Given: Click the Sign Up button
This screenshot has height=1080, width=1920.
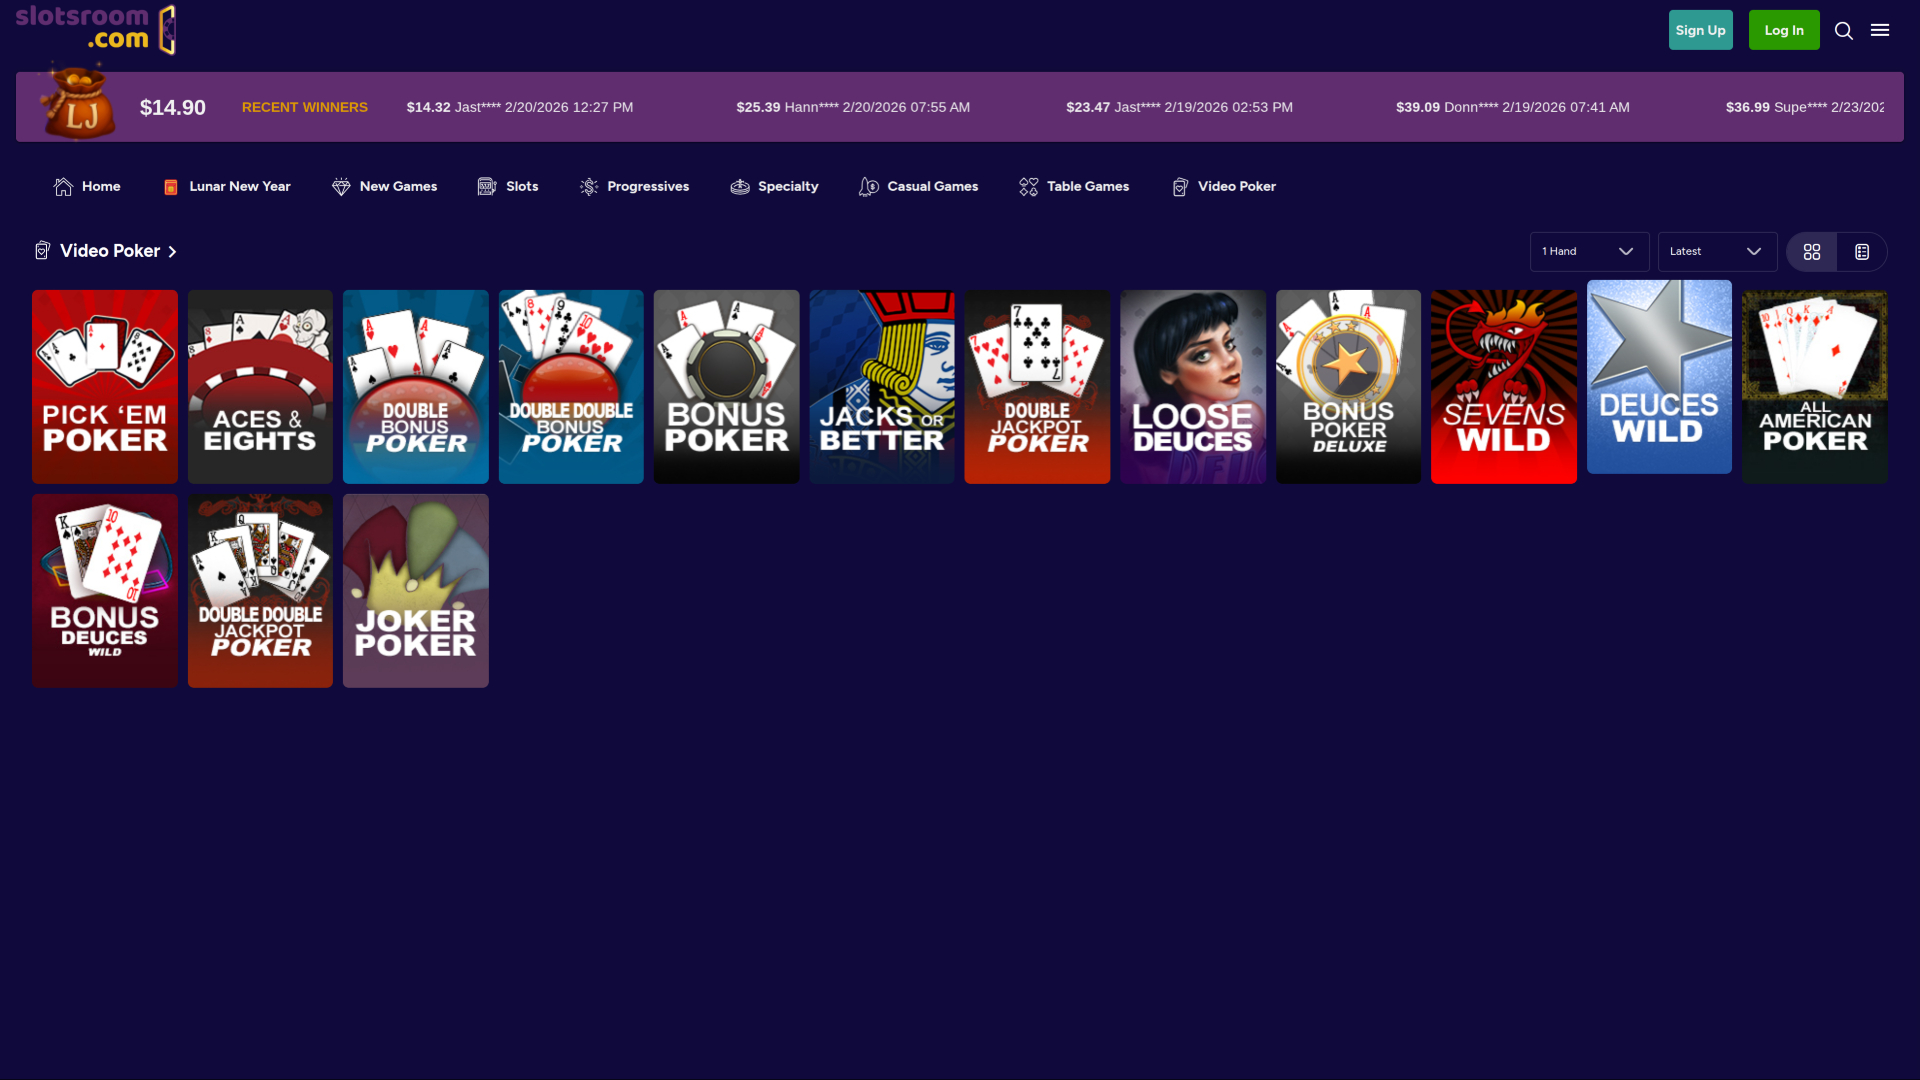Looking at the screenshot, I should point(1700,30).
